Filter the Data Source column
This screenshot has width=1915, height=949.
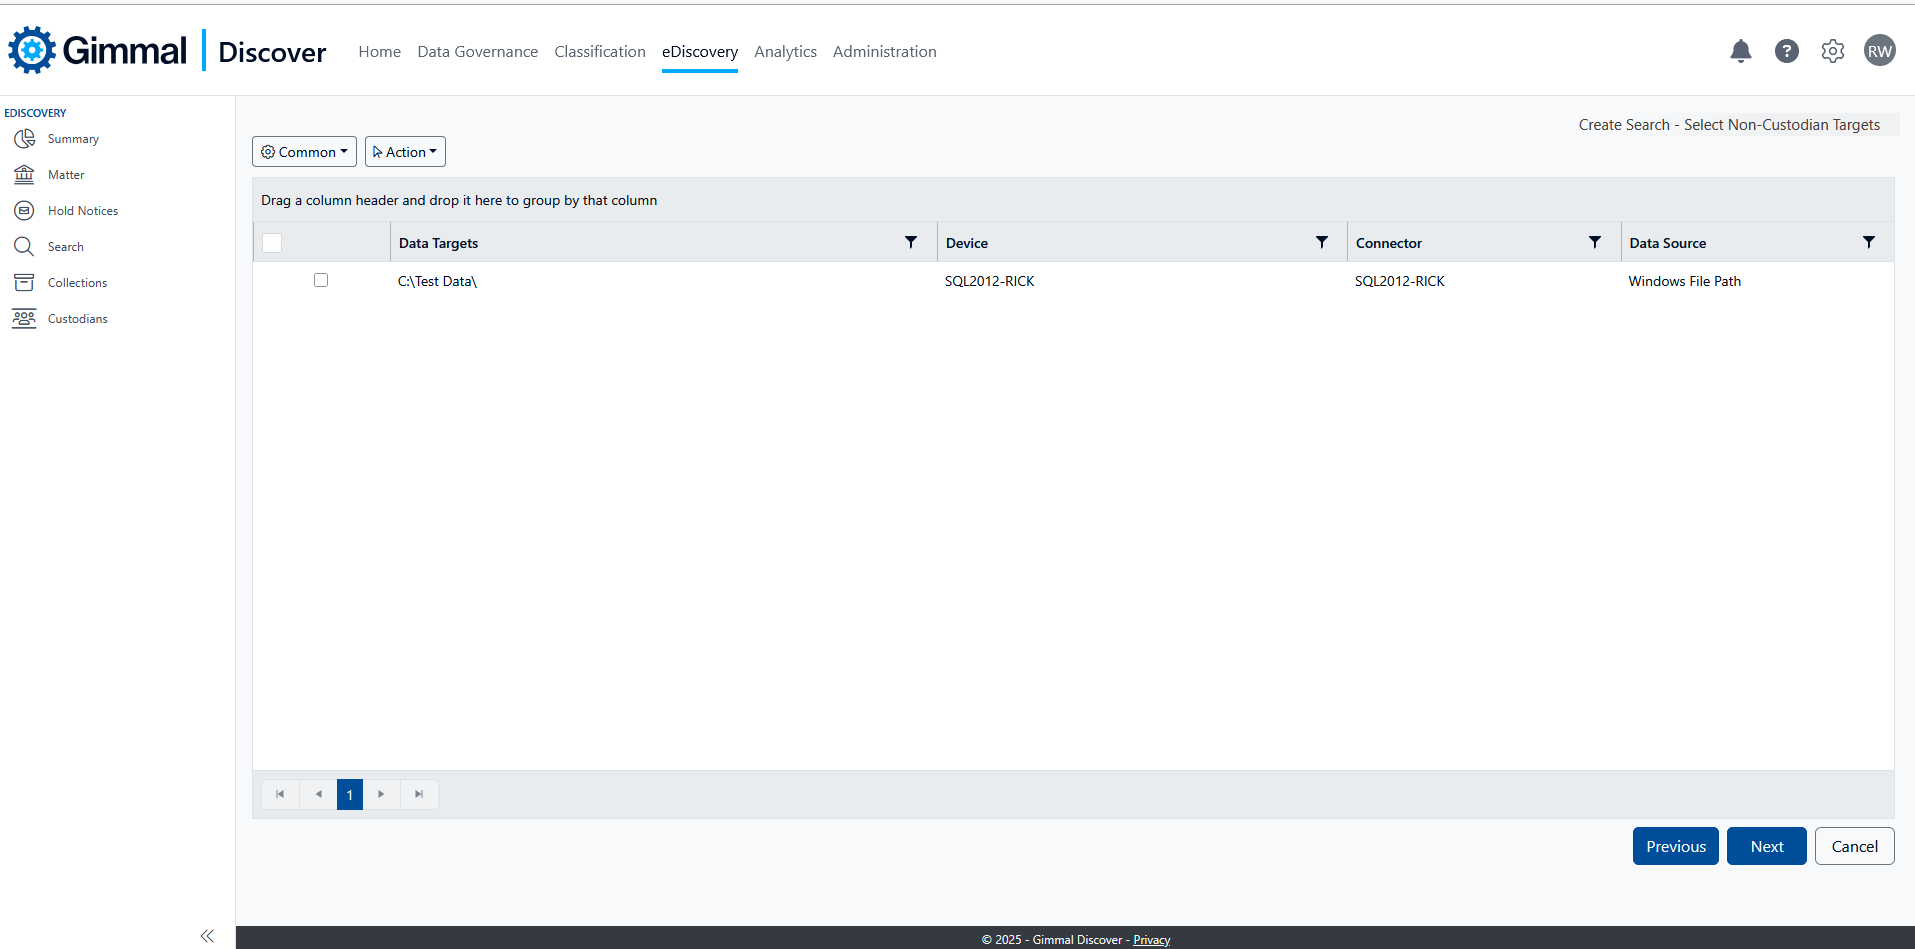pyautogui.click(x=1868, y=243)
